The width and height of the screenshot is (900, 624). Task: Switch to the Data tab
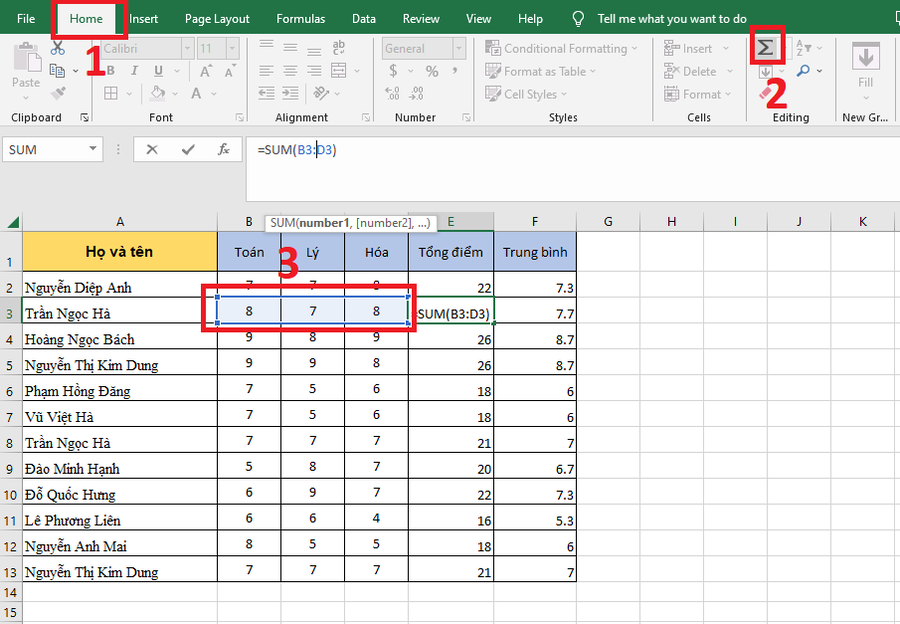[363, 18]
